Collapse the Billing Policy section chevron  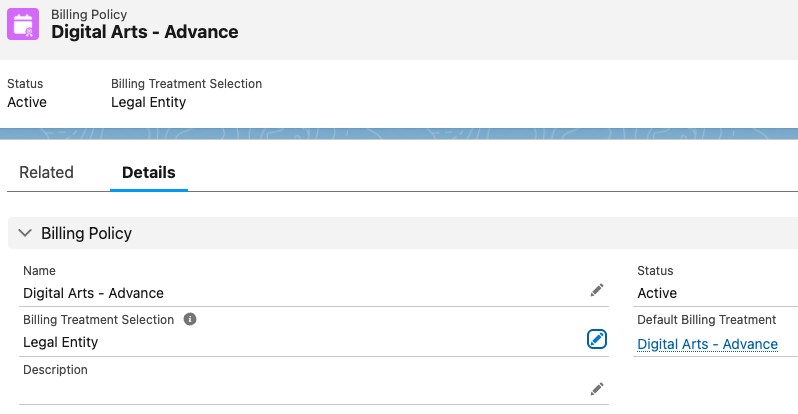25,233
